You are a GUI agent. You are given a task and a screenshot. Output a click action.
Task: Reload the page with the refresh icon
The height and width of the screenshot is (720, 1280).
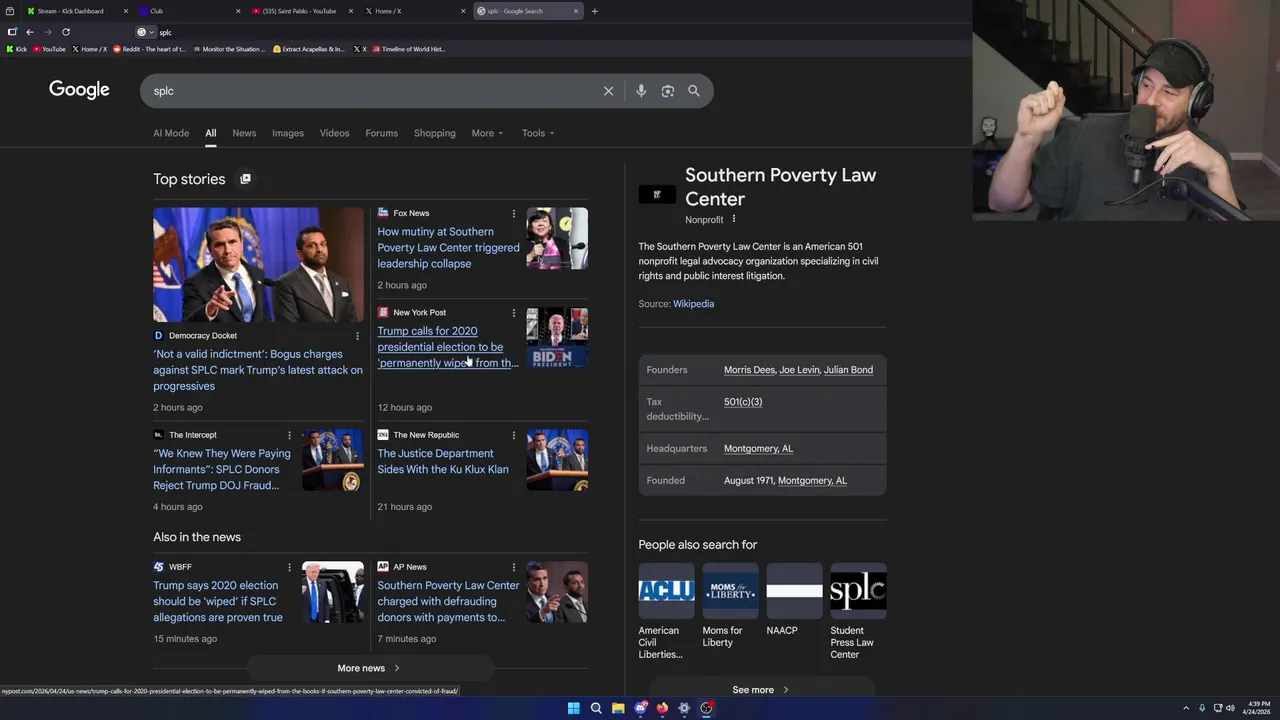(x=66, y=32)
